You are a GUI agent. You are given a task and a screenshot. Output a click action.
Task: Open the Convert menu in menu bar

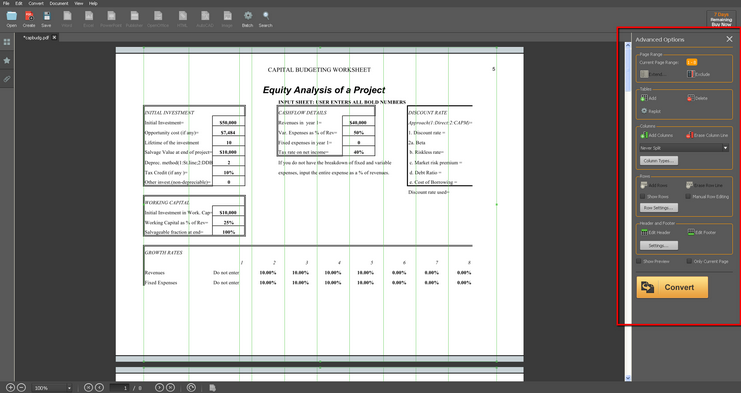click(36, 3)
